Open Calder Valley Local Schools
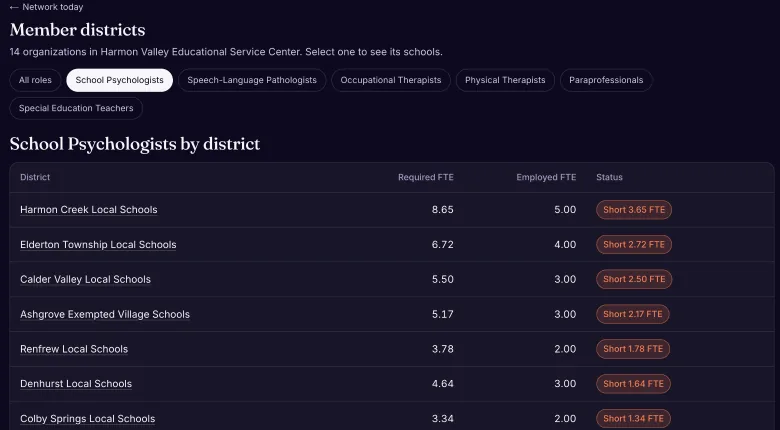 tap(85, 279)
